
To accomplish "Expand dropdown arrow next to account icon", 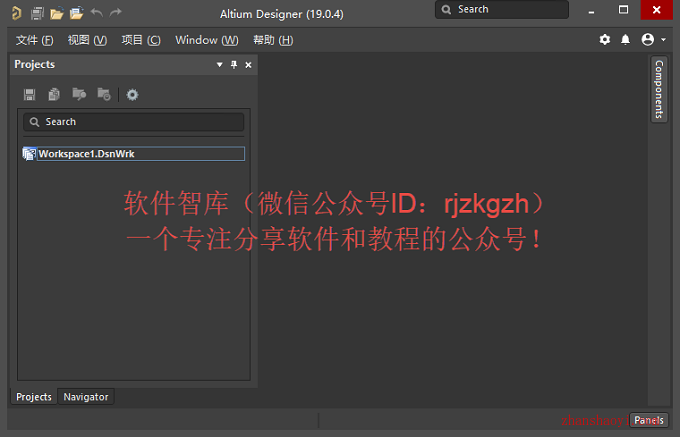I will pos(664,40).
